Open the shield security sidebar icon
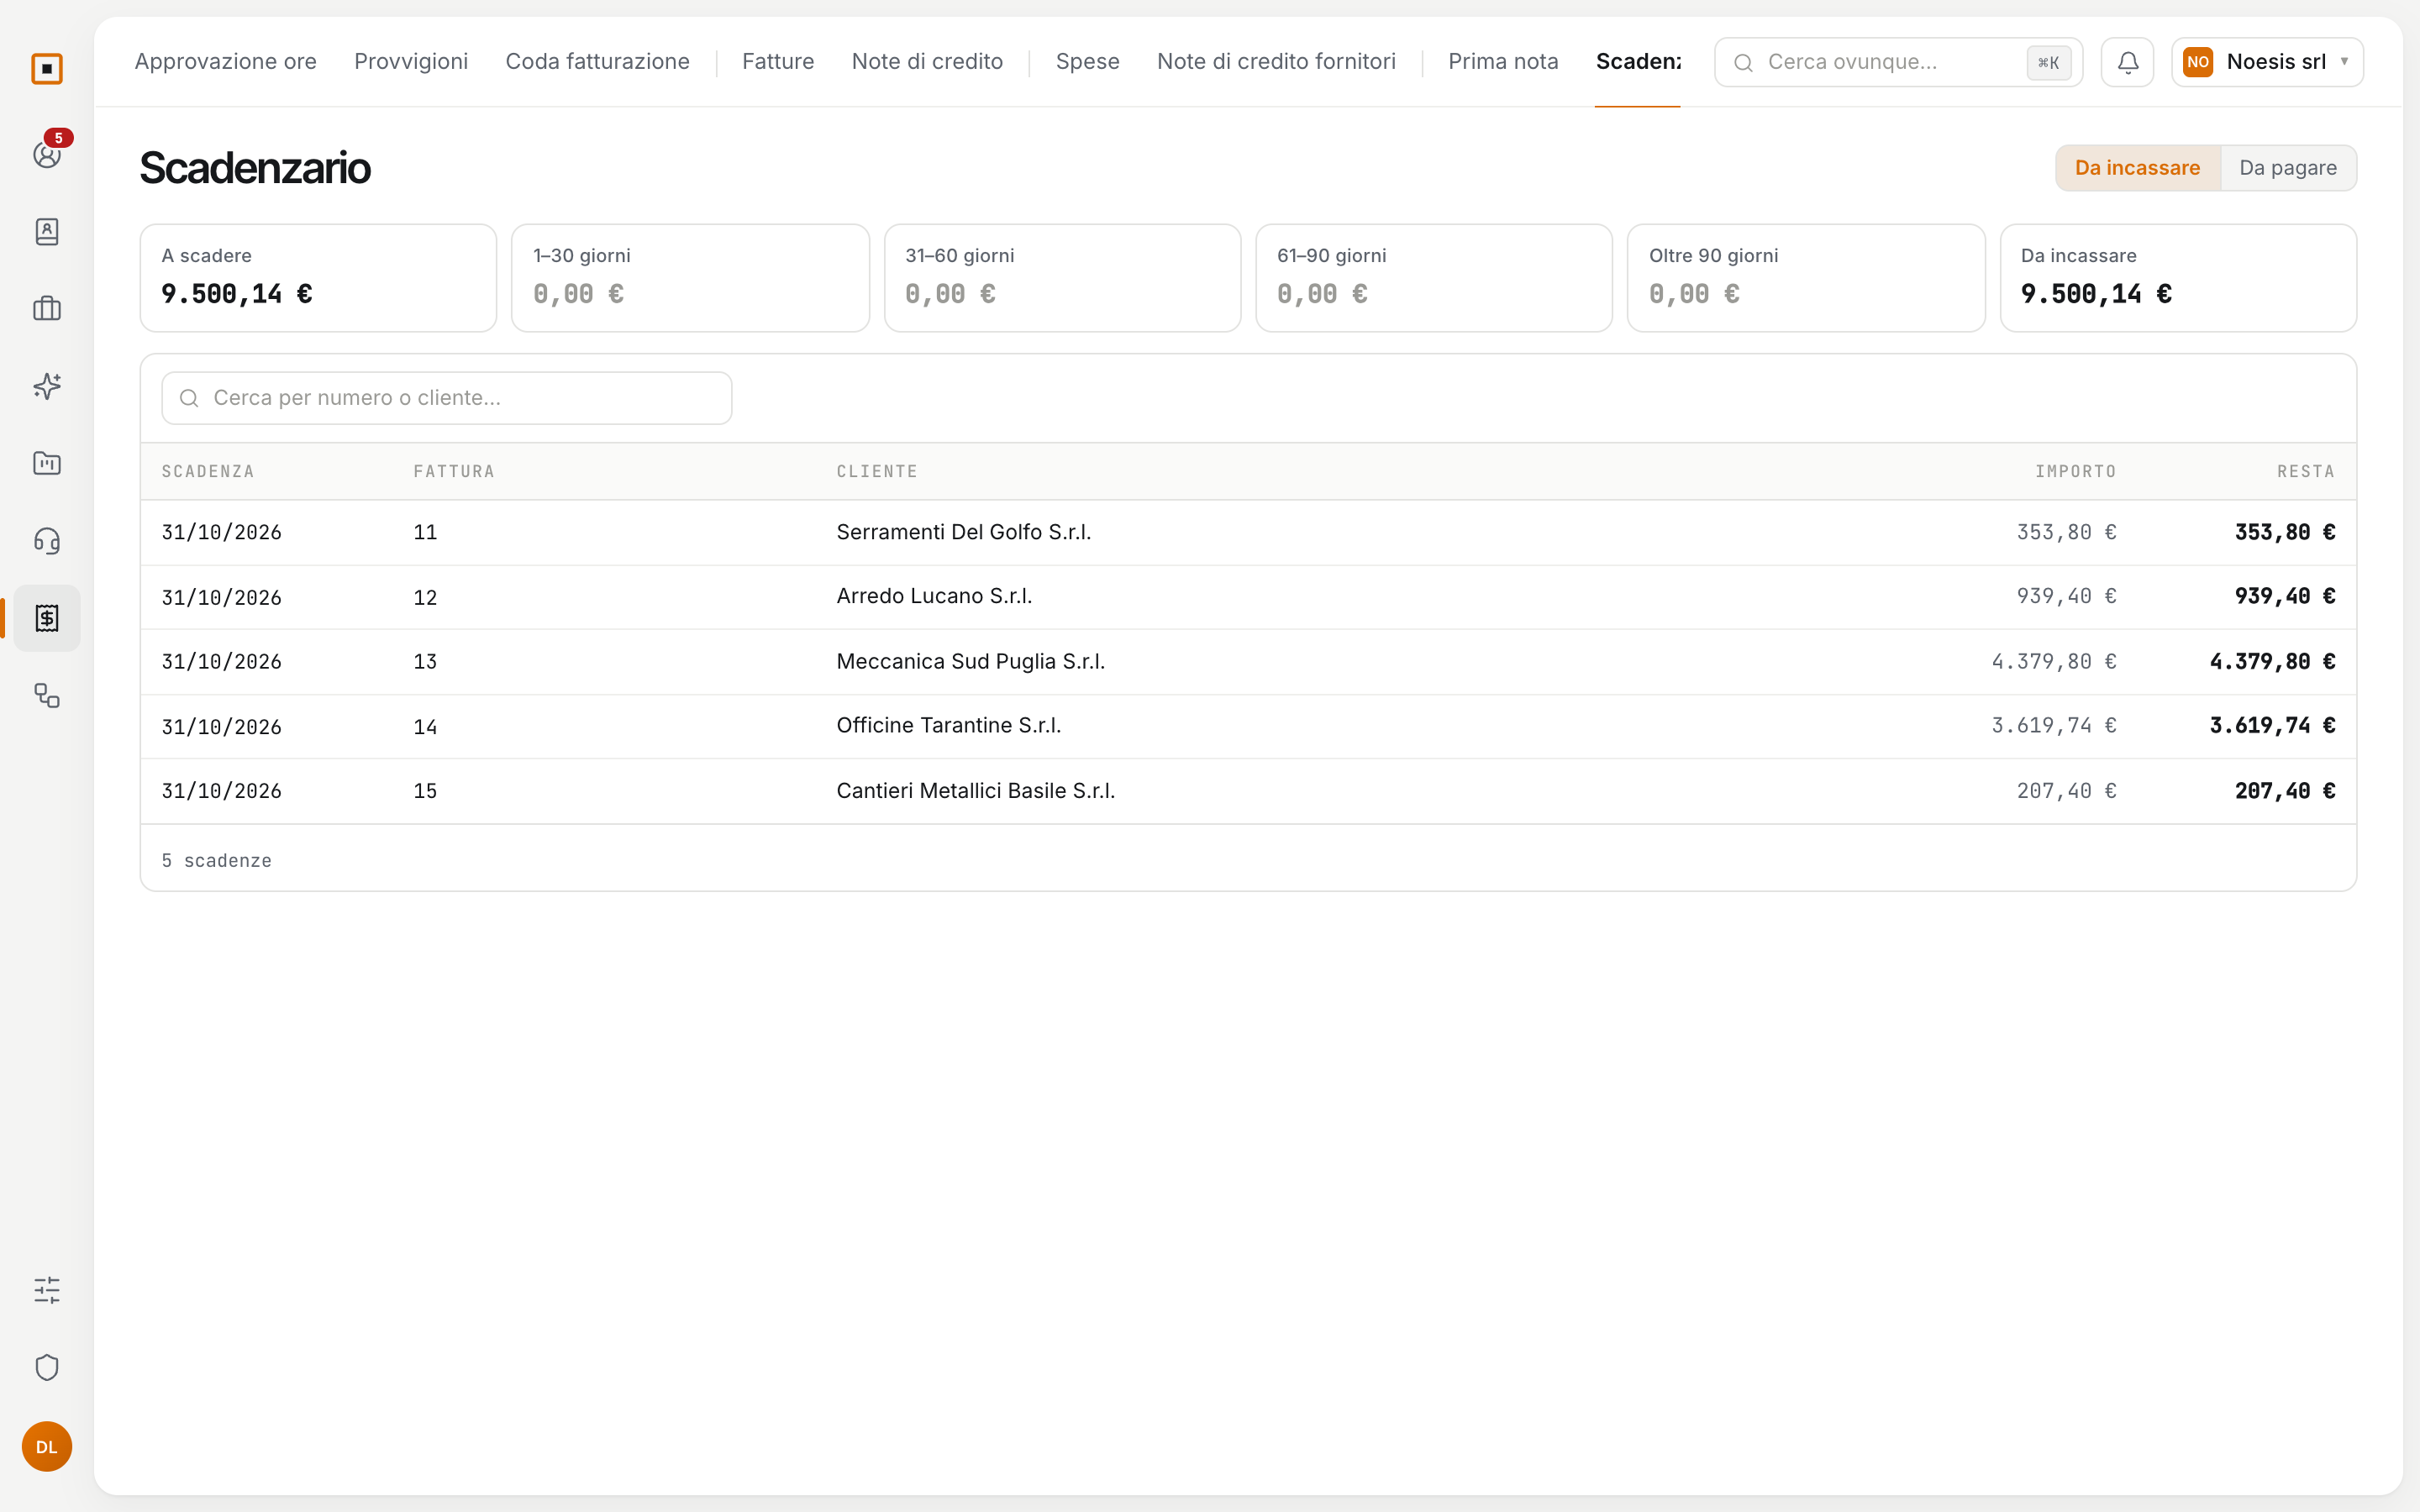The height and width of the screenshot is (1512, 2420). click(x=47, y=1368)
